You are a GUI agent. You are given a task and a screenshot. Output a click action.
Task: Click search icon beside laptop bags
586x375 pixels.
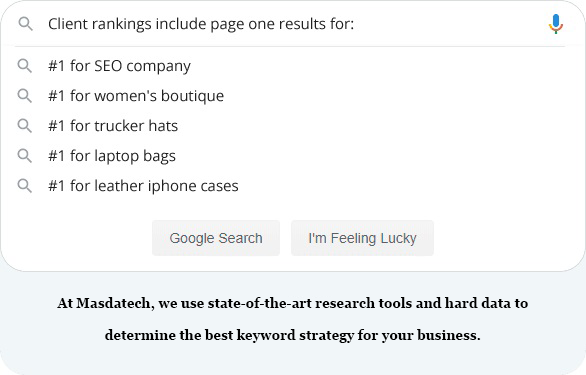(x=25, y=156)
